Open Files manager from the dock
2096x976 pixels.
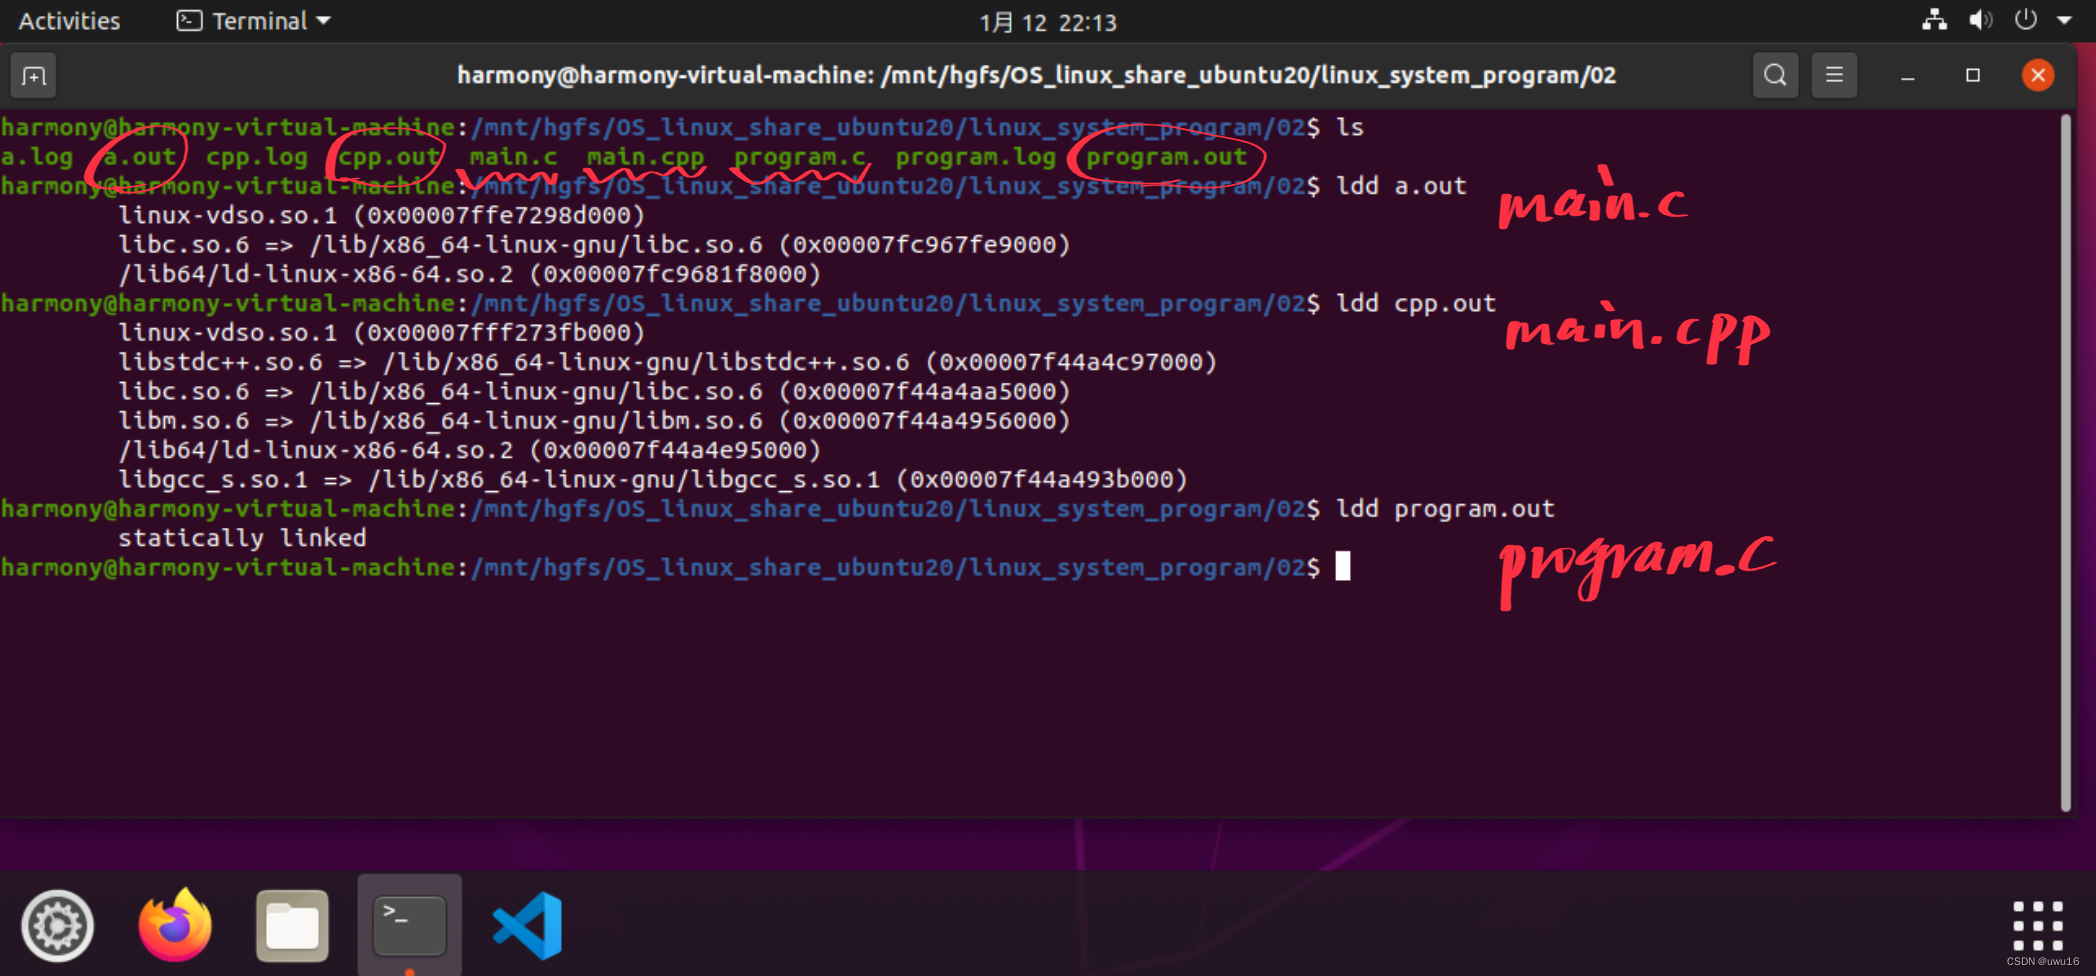point(292,926)
